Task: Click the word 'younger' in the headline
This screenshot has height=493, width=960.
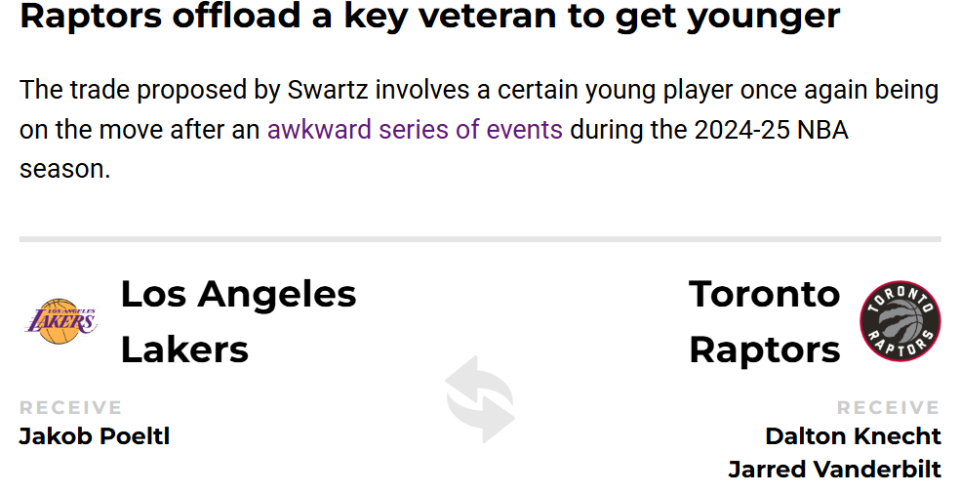Action: click(x=763, y=18)
